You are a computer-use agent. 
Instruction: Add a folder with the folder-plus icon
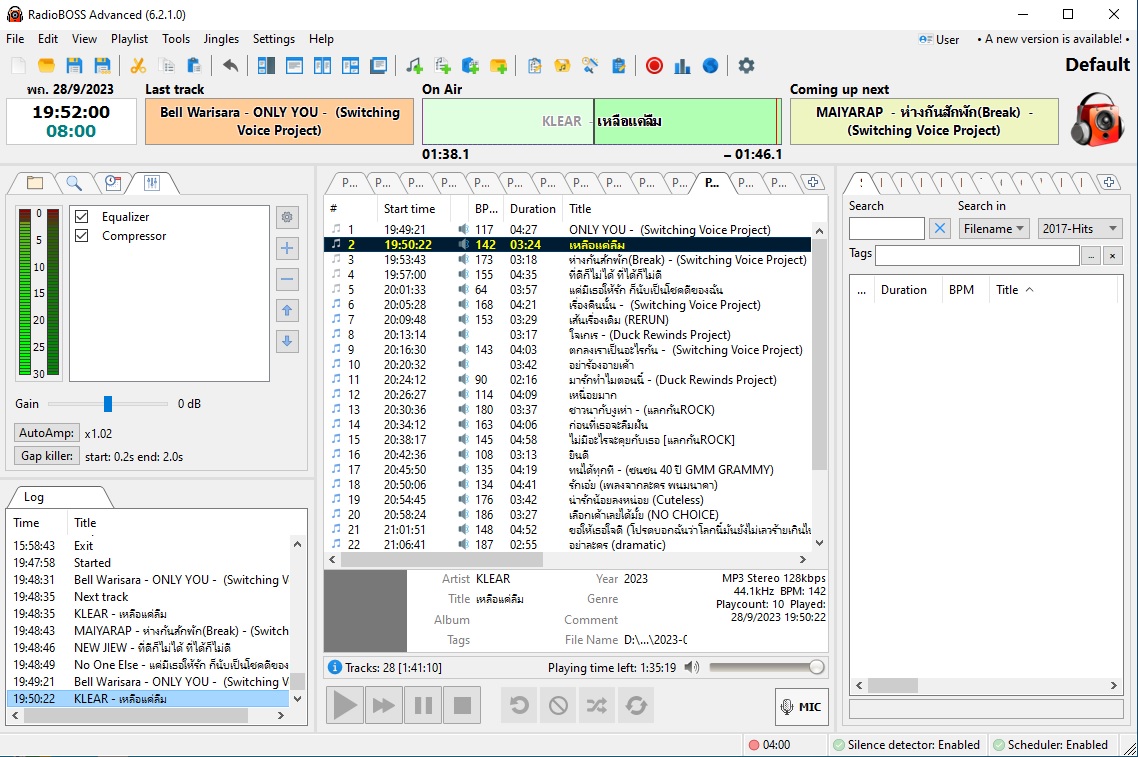(499, 66)
